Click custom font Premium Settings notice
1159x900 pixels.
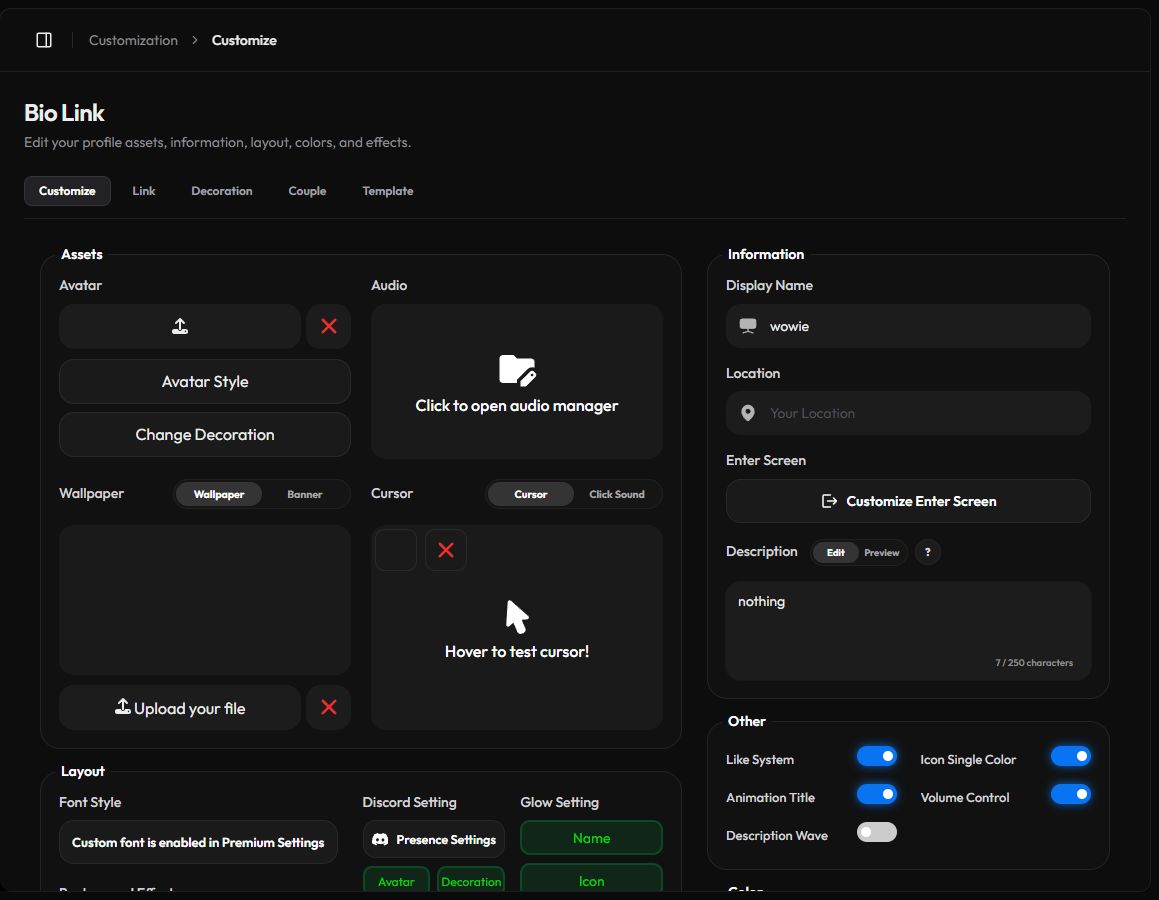[198, 842]
